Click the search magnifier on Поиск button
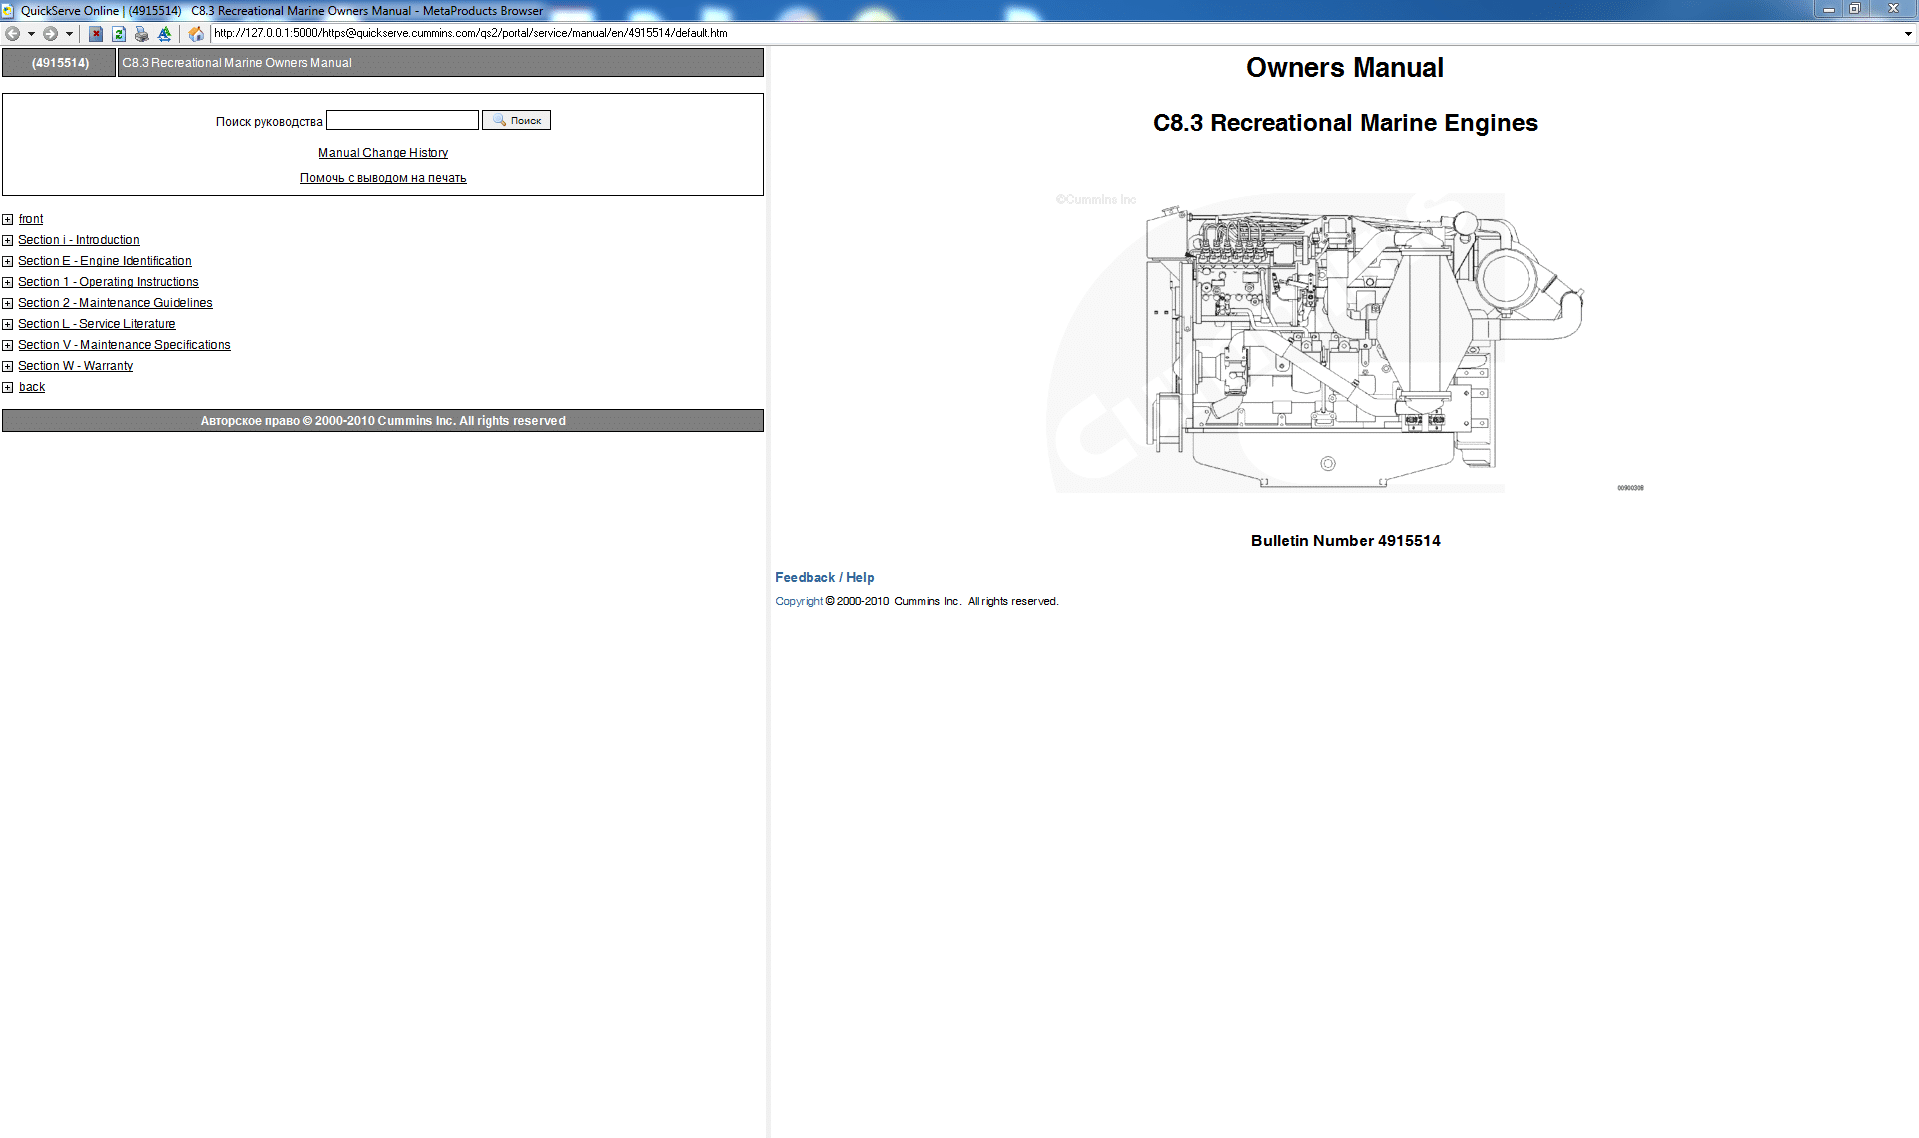The height and width of the screenshot is (1138, 1919). point(498,120)
